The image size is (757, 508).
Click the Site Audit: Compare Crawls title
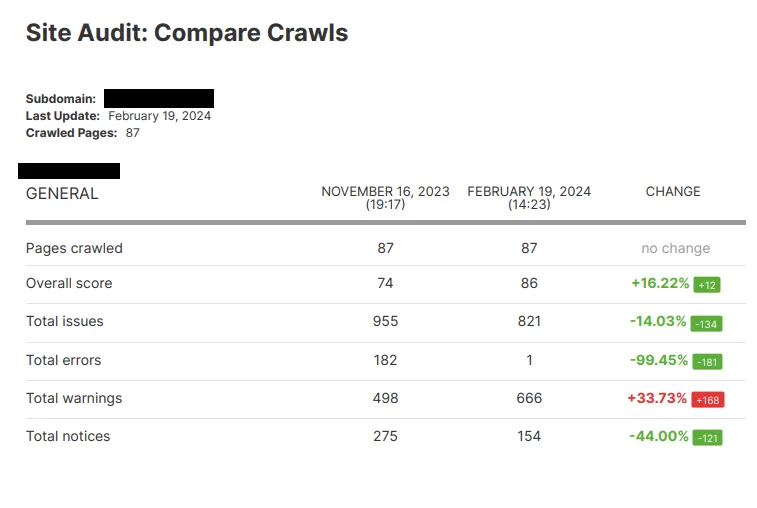[187, 33]
